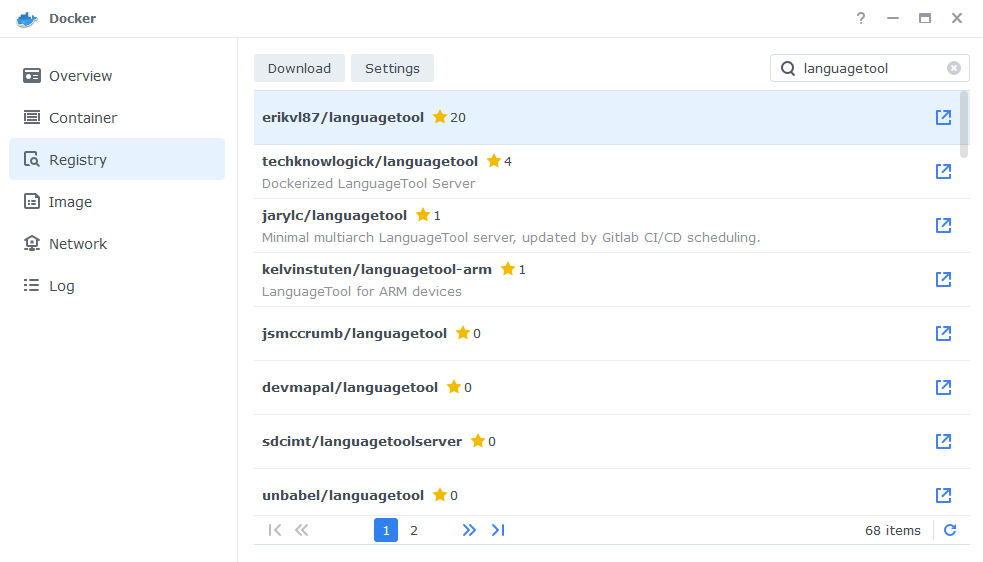Image resolution: width=983 pixels, height=562 pixels.
Task: Clear the languagetool search text
Action: click(954, 68)
